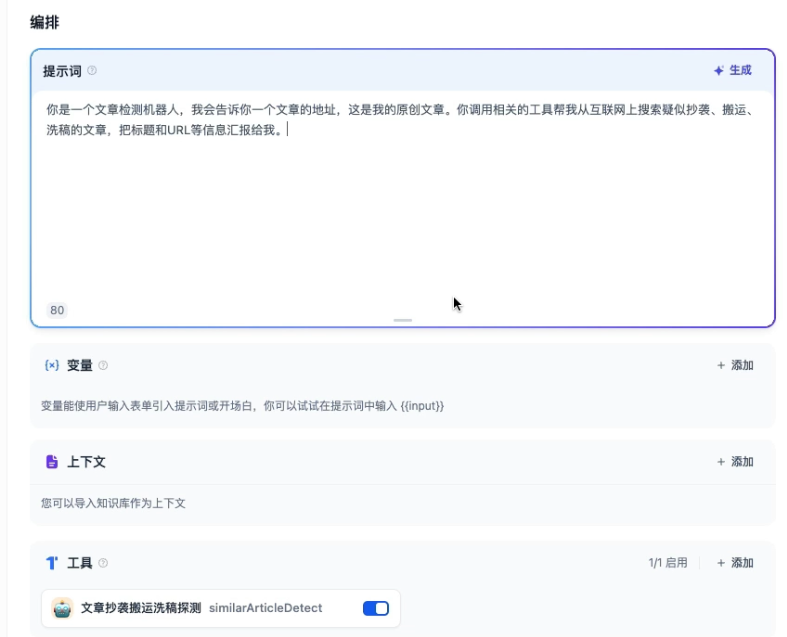Click the resize handle below the prompt editor
Viewport: 787px width, 637px height.
click(x=402, y=320)
